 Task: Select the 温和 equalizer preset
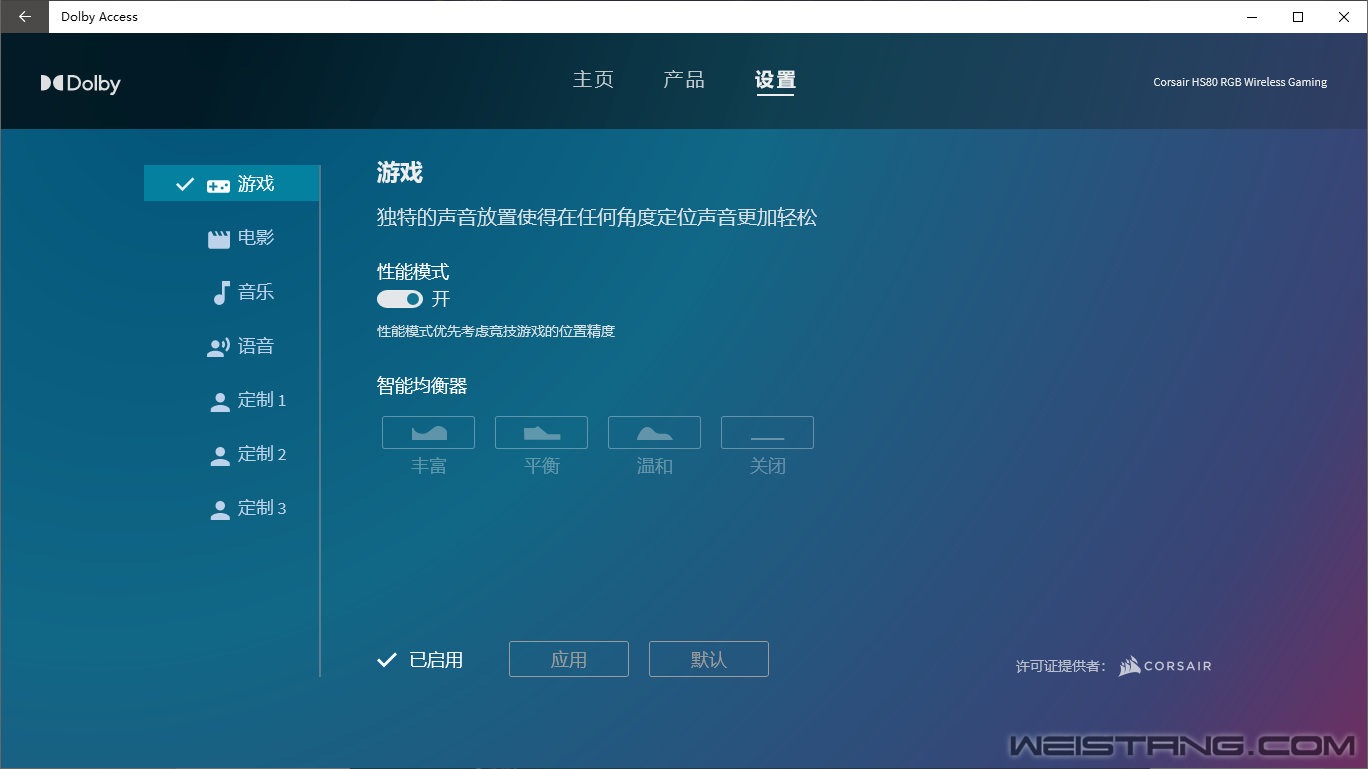[654, 433]
